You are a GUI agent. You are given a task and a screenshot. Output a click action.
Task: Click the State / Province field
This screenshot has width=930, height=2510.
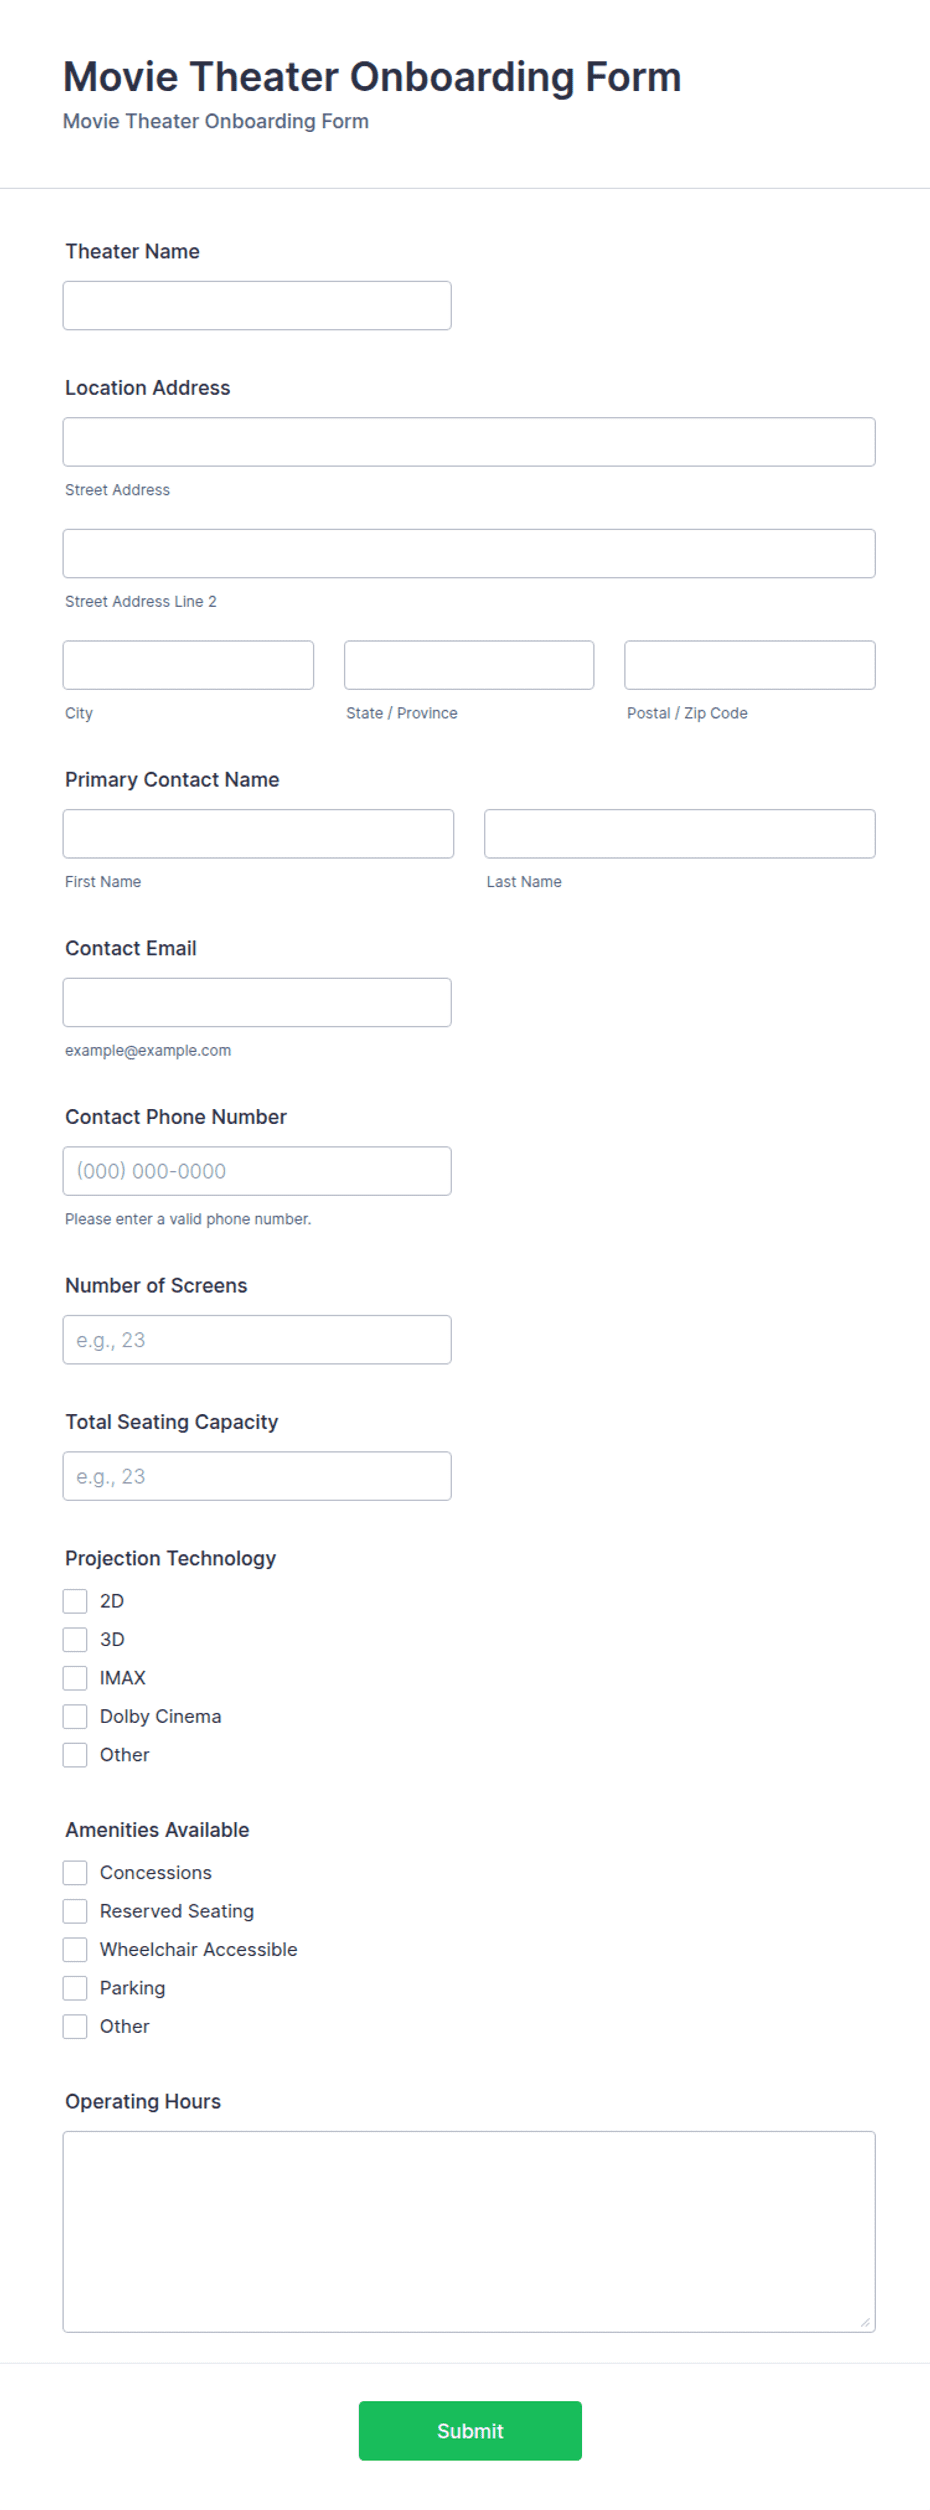[469, 665]
